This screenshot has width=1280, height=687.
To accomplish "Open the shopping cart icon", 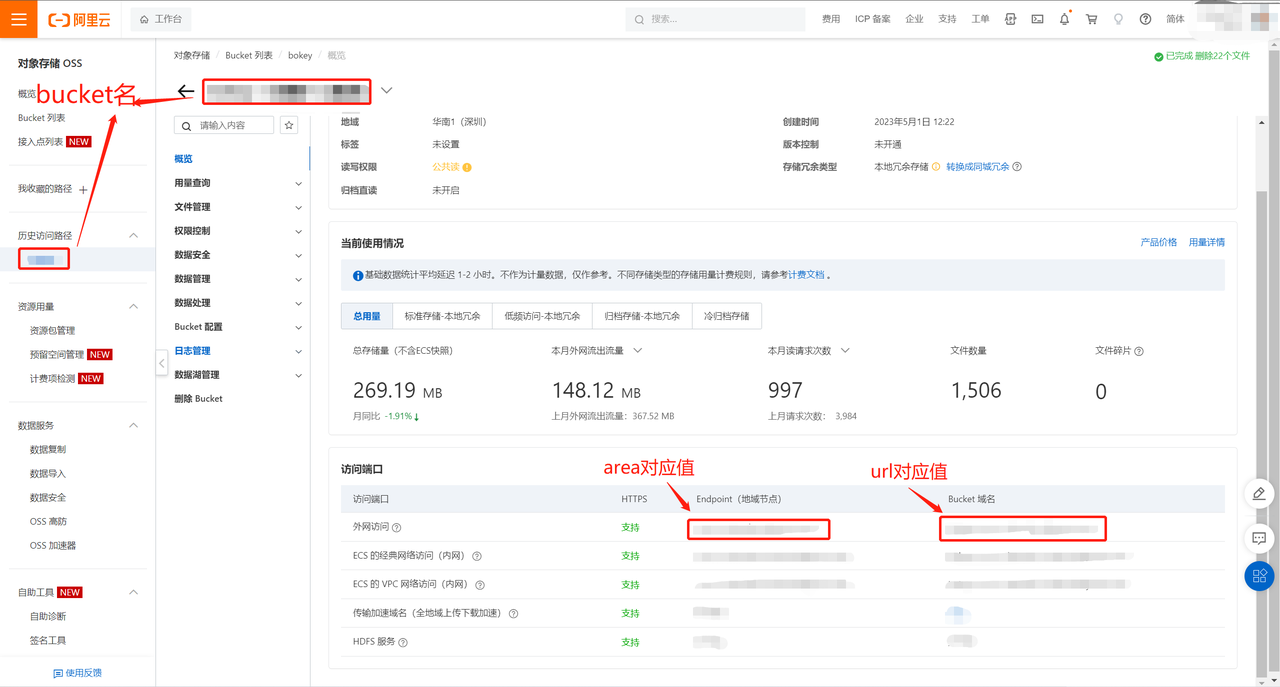I will click(1091, 19).
